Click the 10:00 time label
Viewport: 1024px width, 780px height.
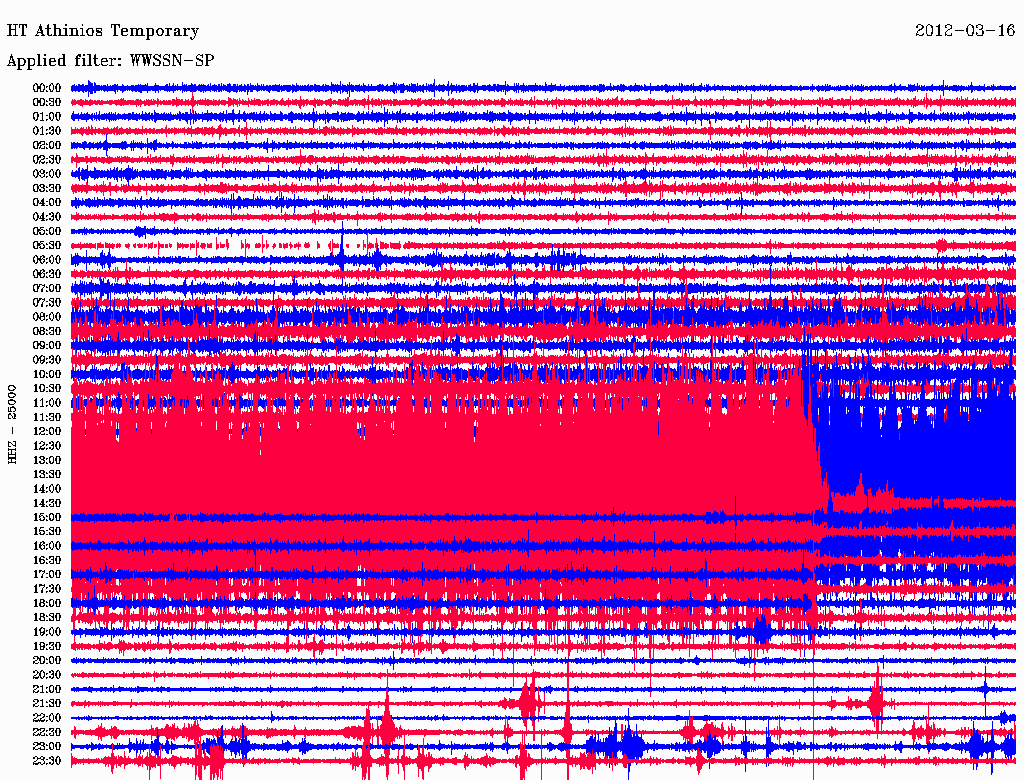(x=47, y=374)
